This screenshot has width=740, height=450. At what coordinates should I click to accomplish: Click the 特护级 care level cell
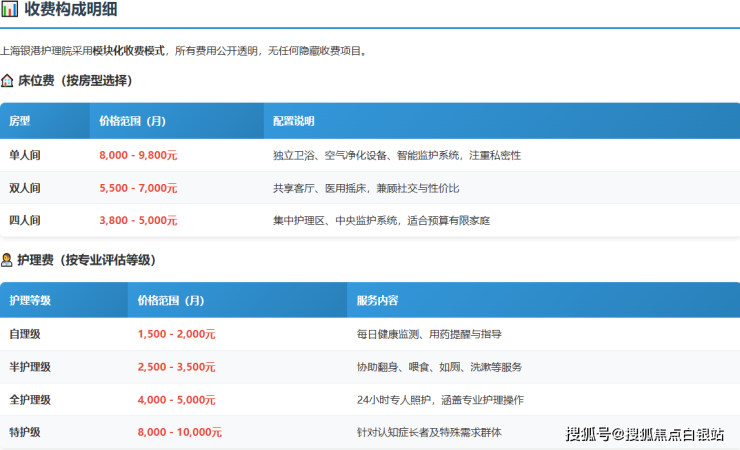coord(25,432)
